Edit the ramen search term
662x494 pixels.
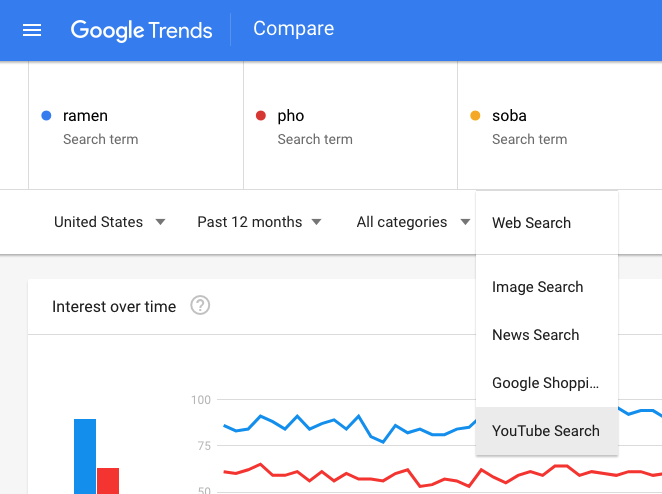tap(85, 116)
